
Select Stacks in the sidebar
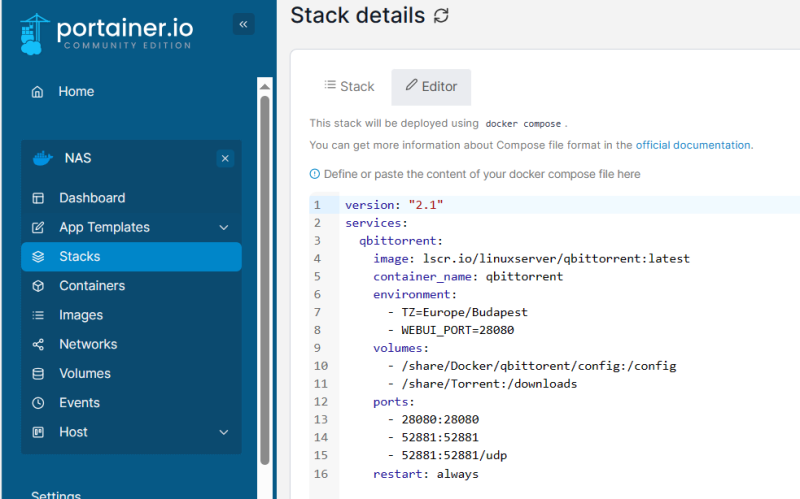pos(131,257)
